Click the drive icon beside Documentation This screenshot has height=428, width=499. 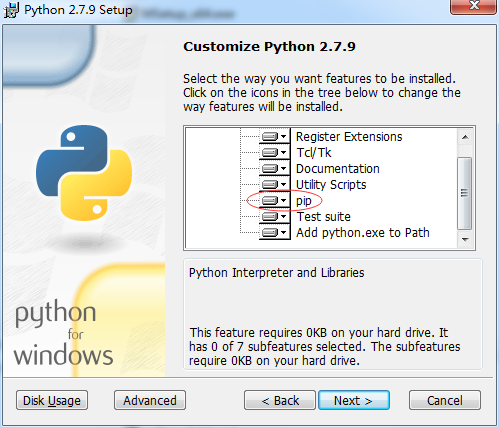(270, 169)
